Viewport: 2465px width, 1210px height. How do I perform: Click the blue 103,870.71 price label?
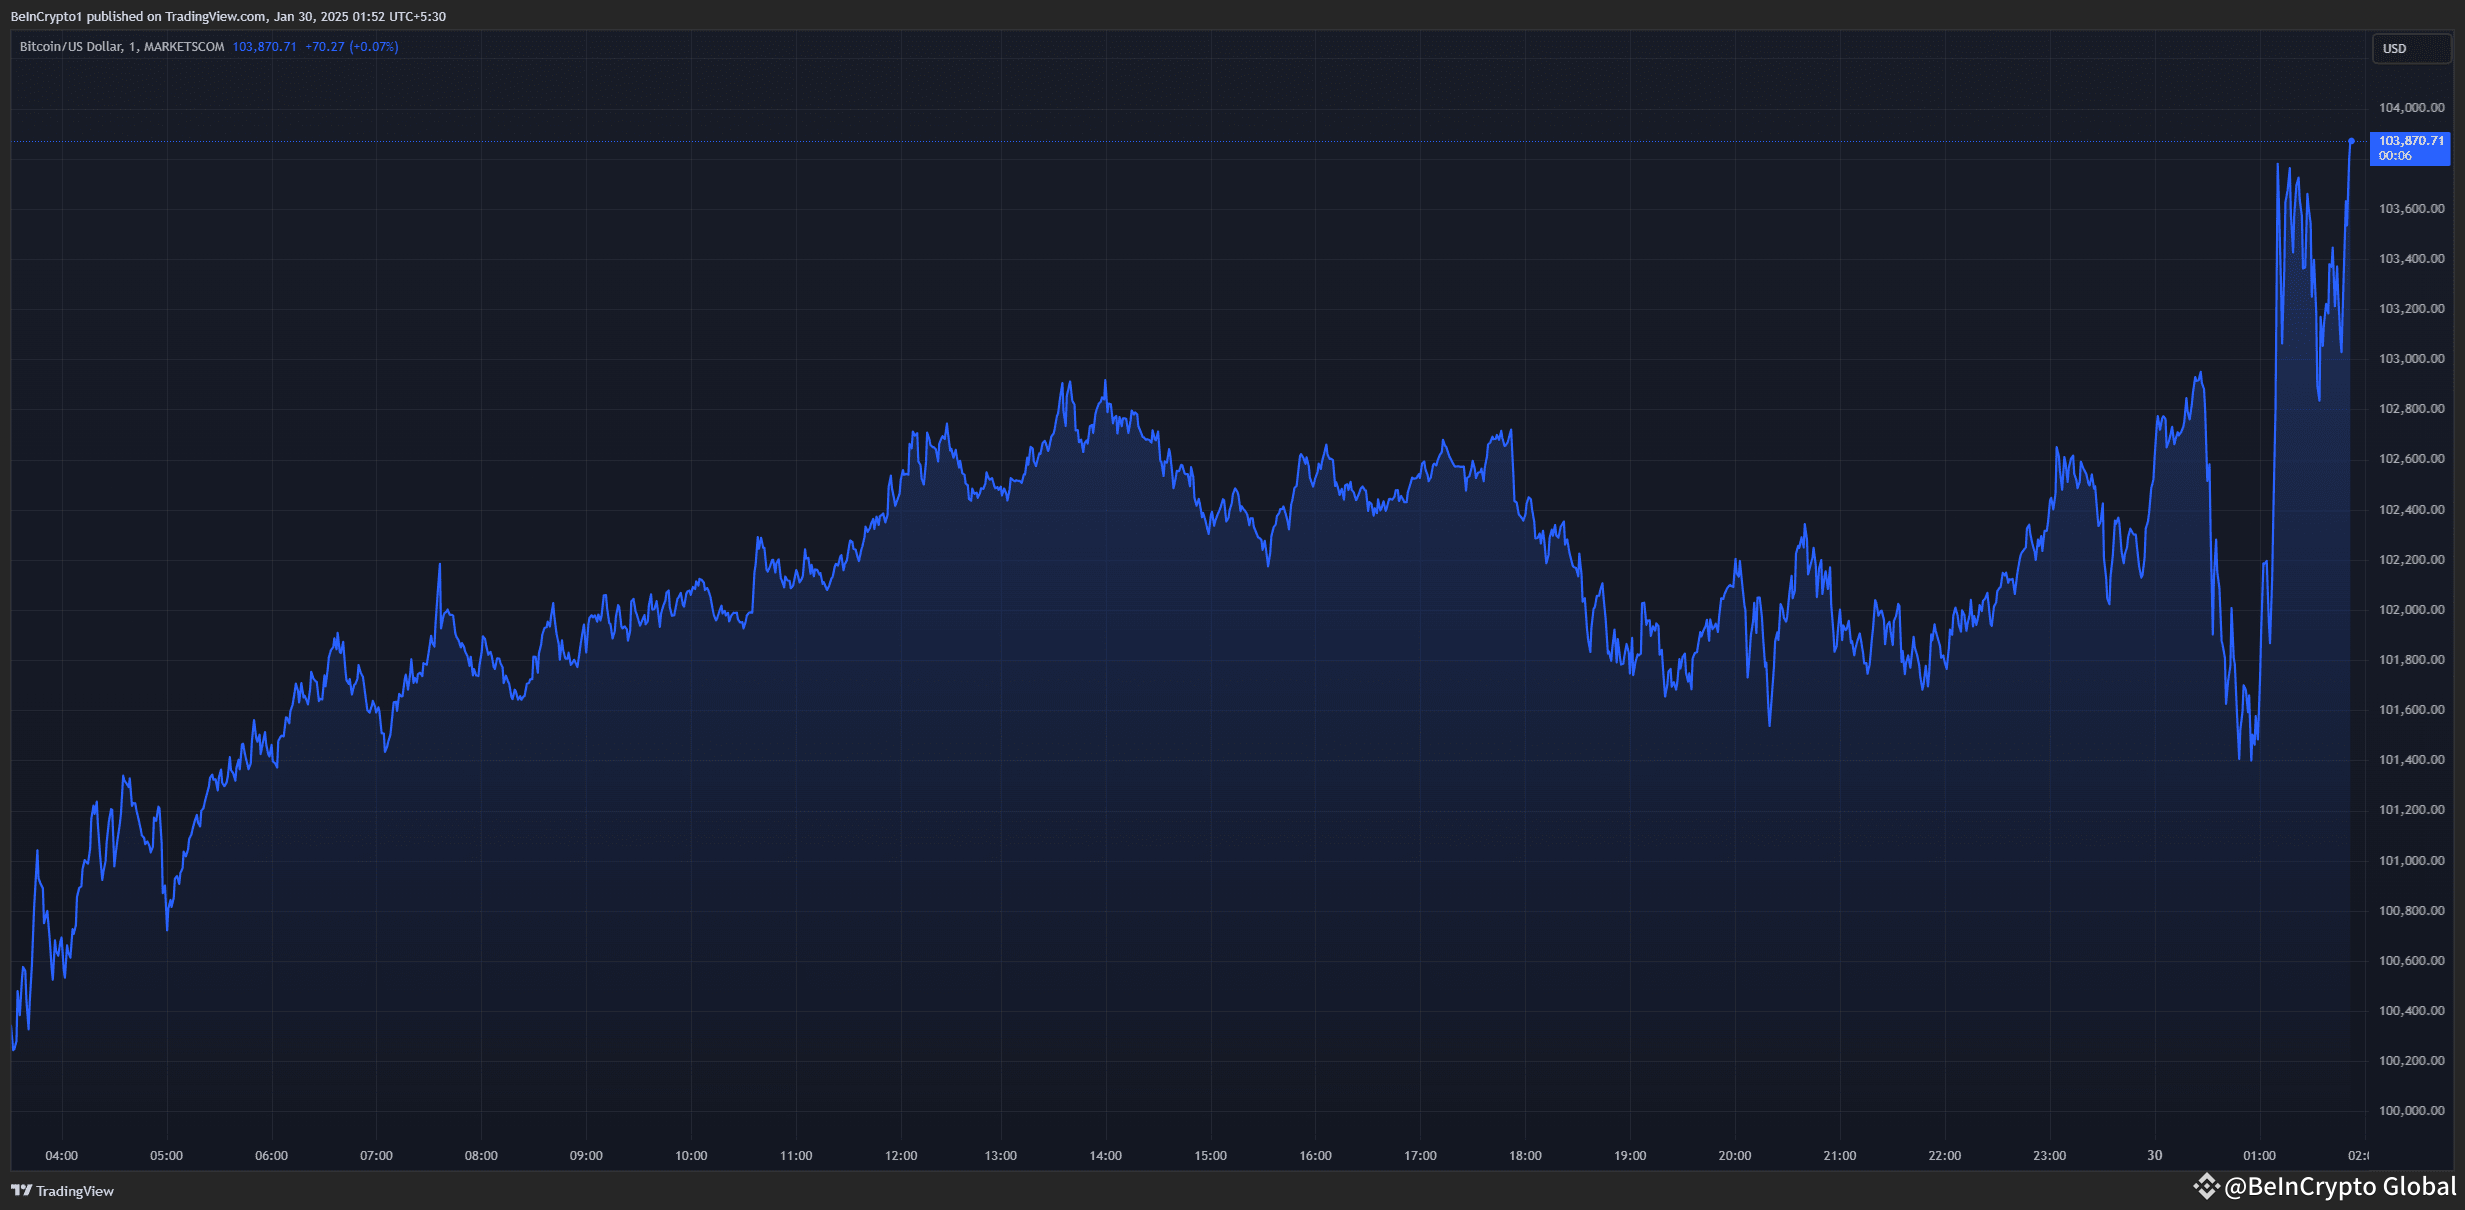[2410, 141]
